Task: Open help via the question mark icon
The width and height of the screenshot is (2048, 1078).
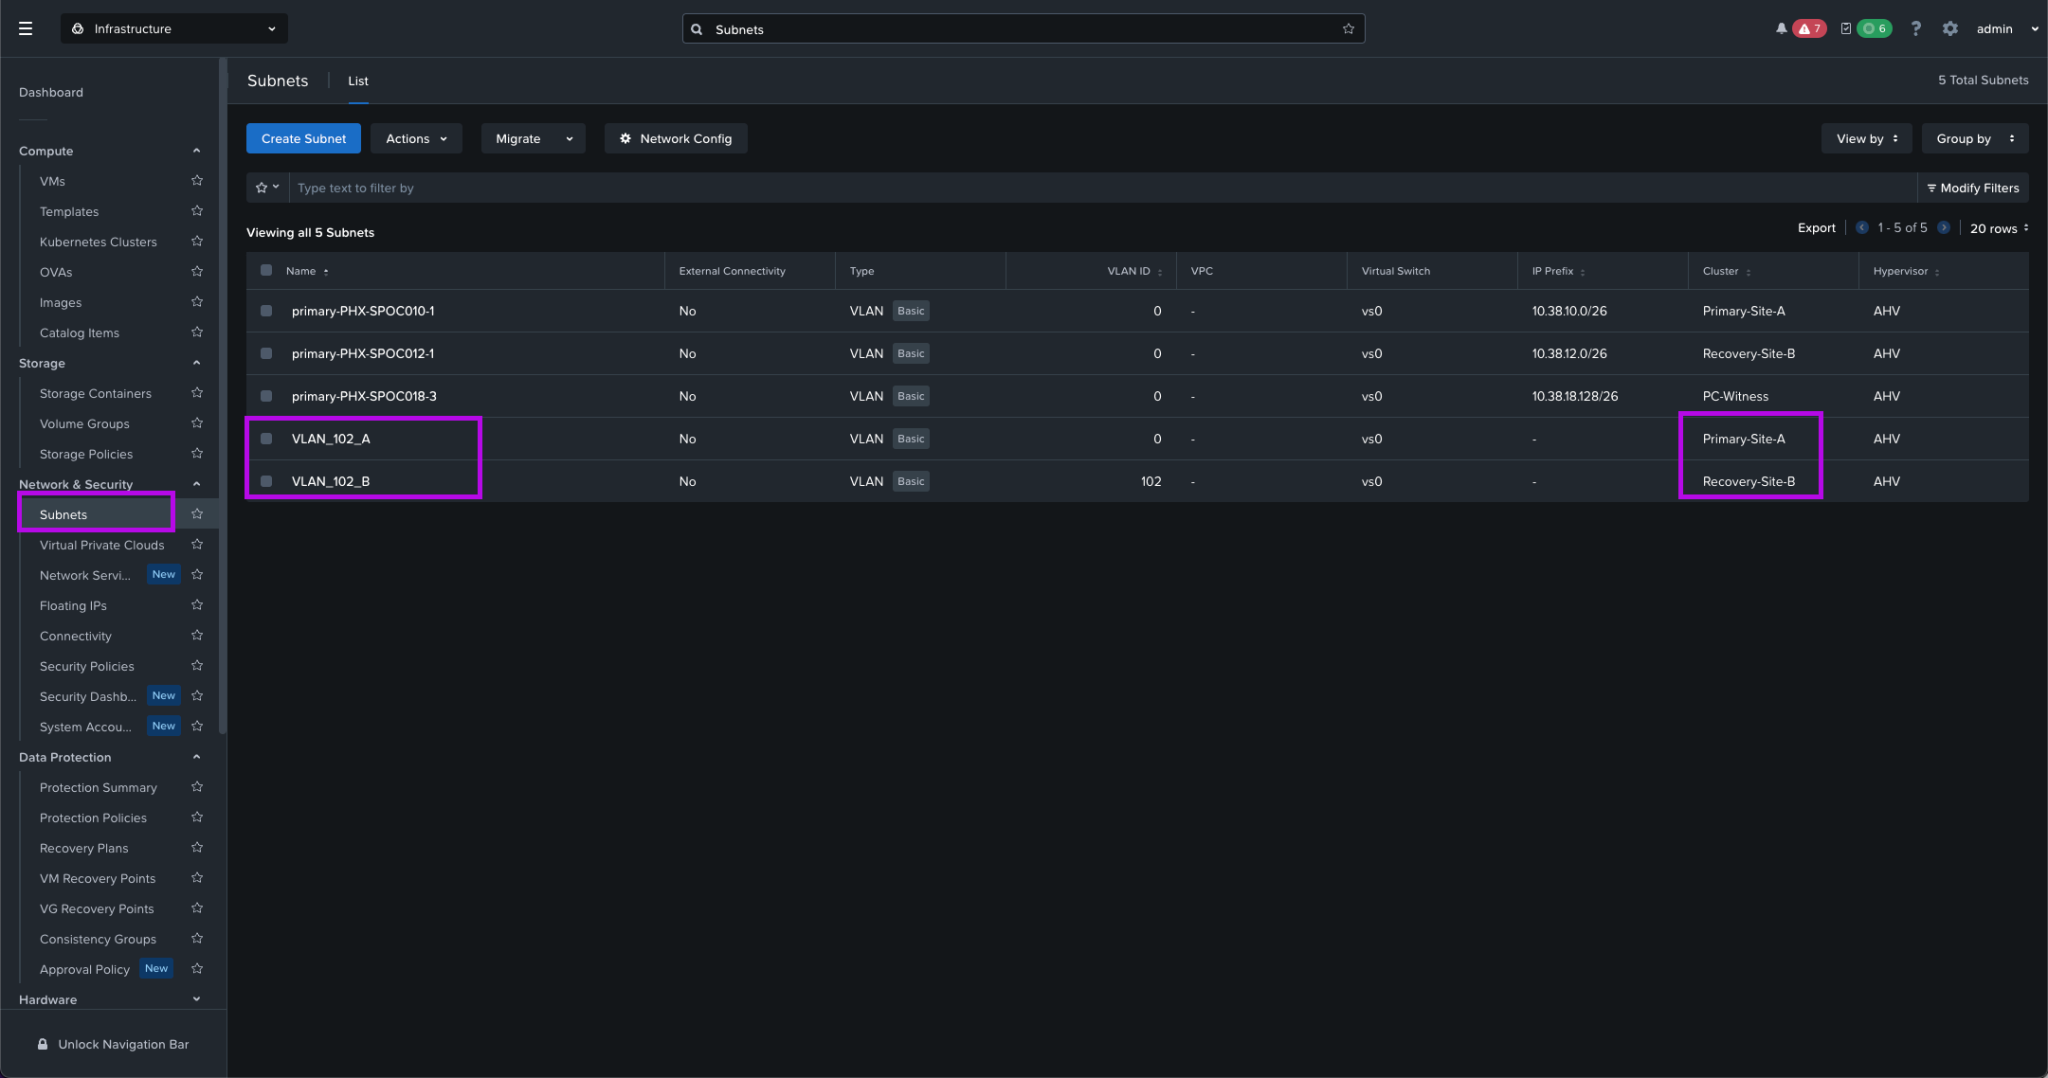Action: pos(1916,28)
